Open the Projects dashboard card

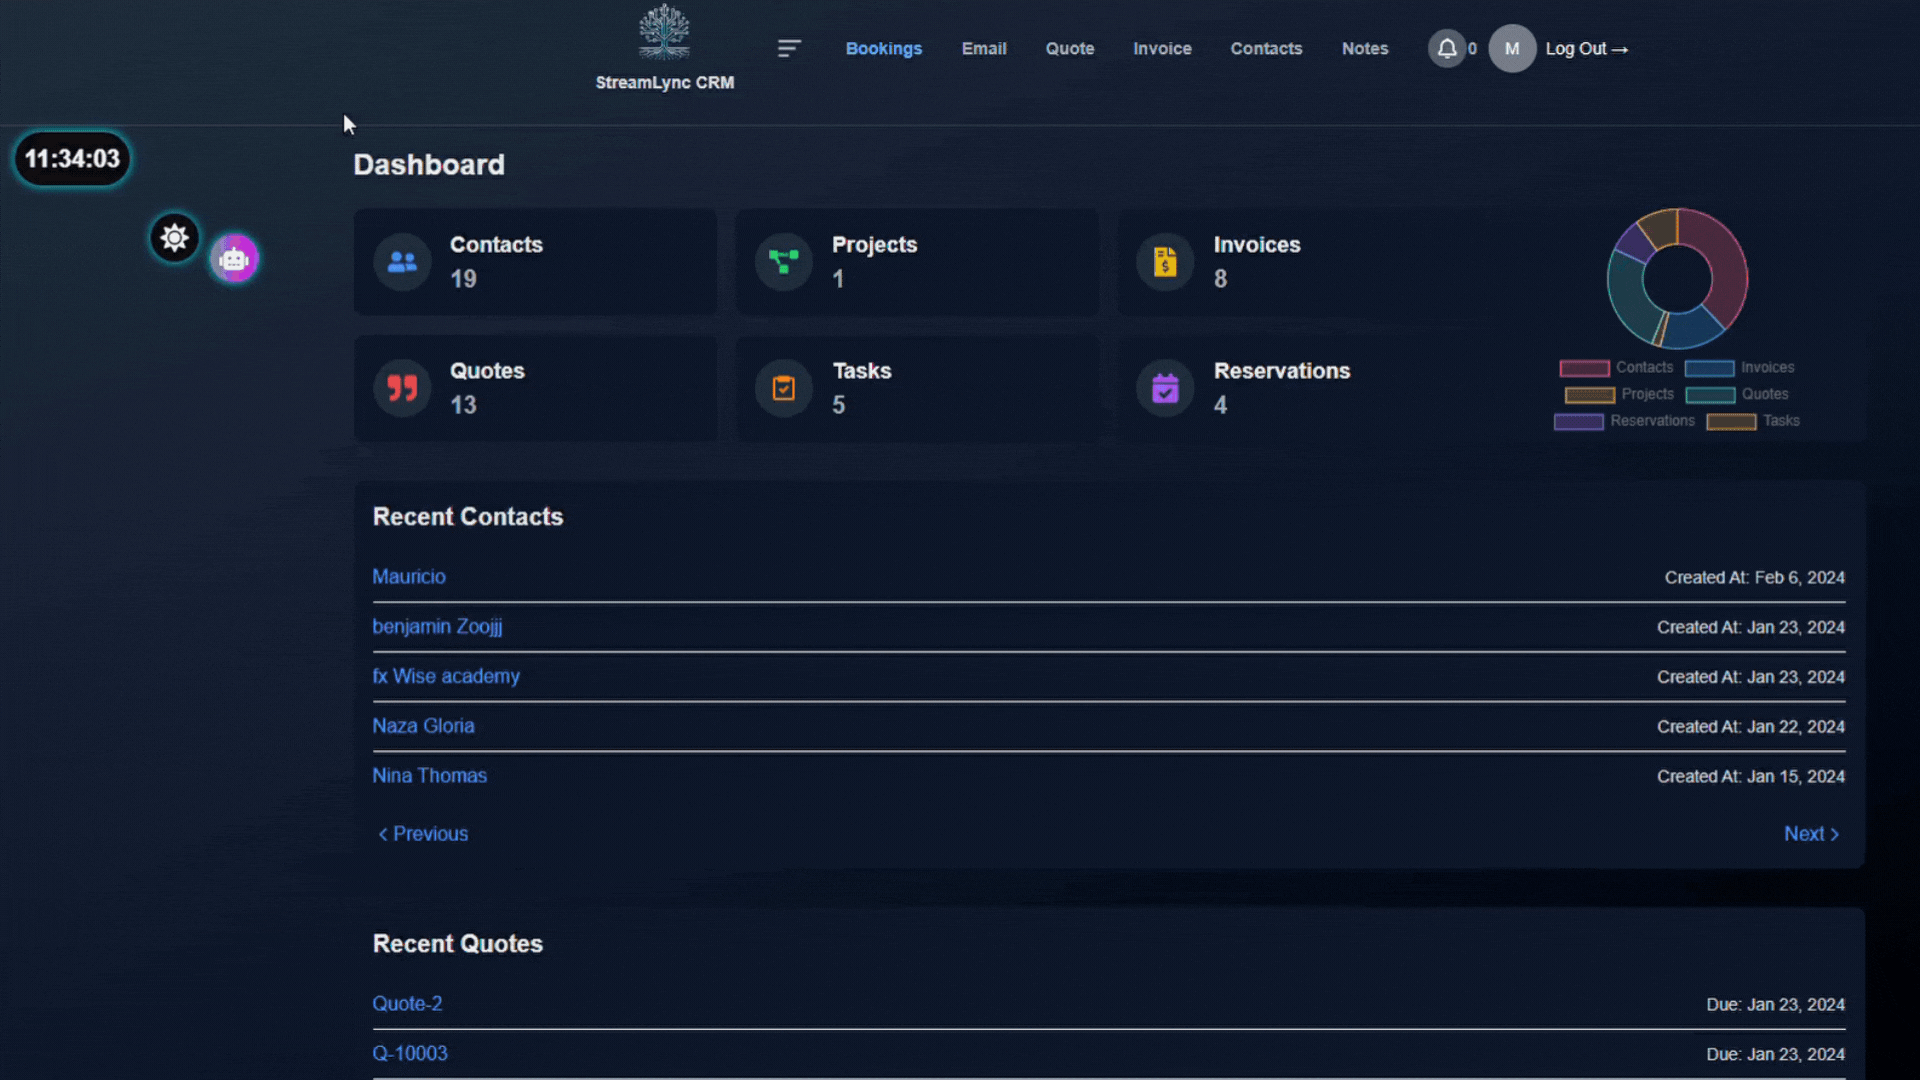pos(918,261)
